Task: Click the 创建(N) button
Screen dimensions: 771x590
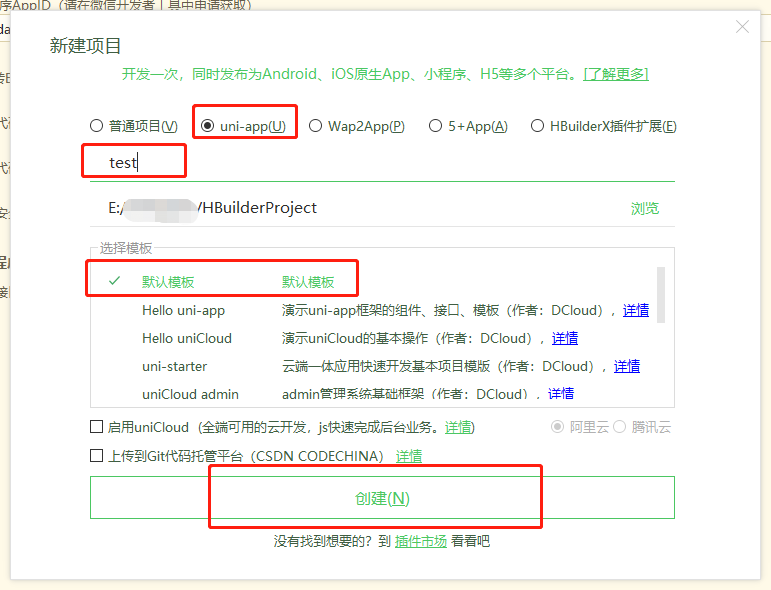Action: coord(382,498)
